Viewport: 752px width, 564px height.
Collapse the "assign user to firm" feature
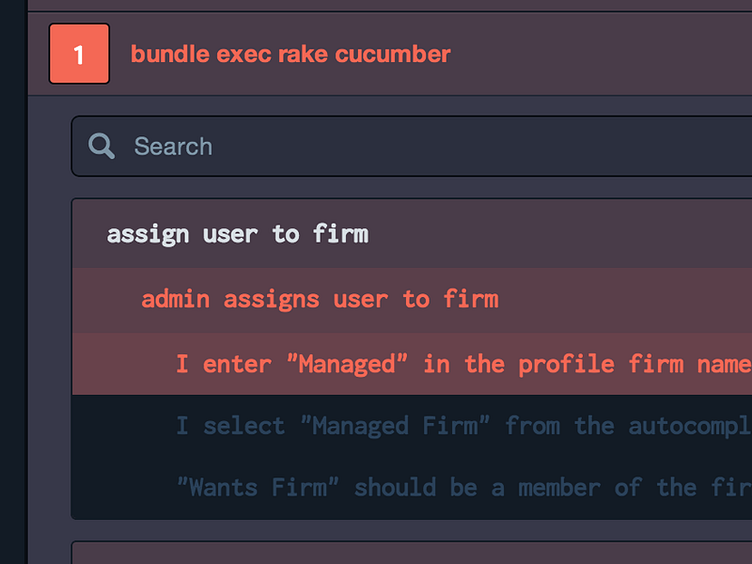click(237, 234)
